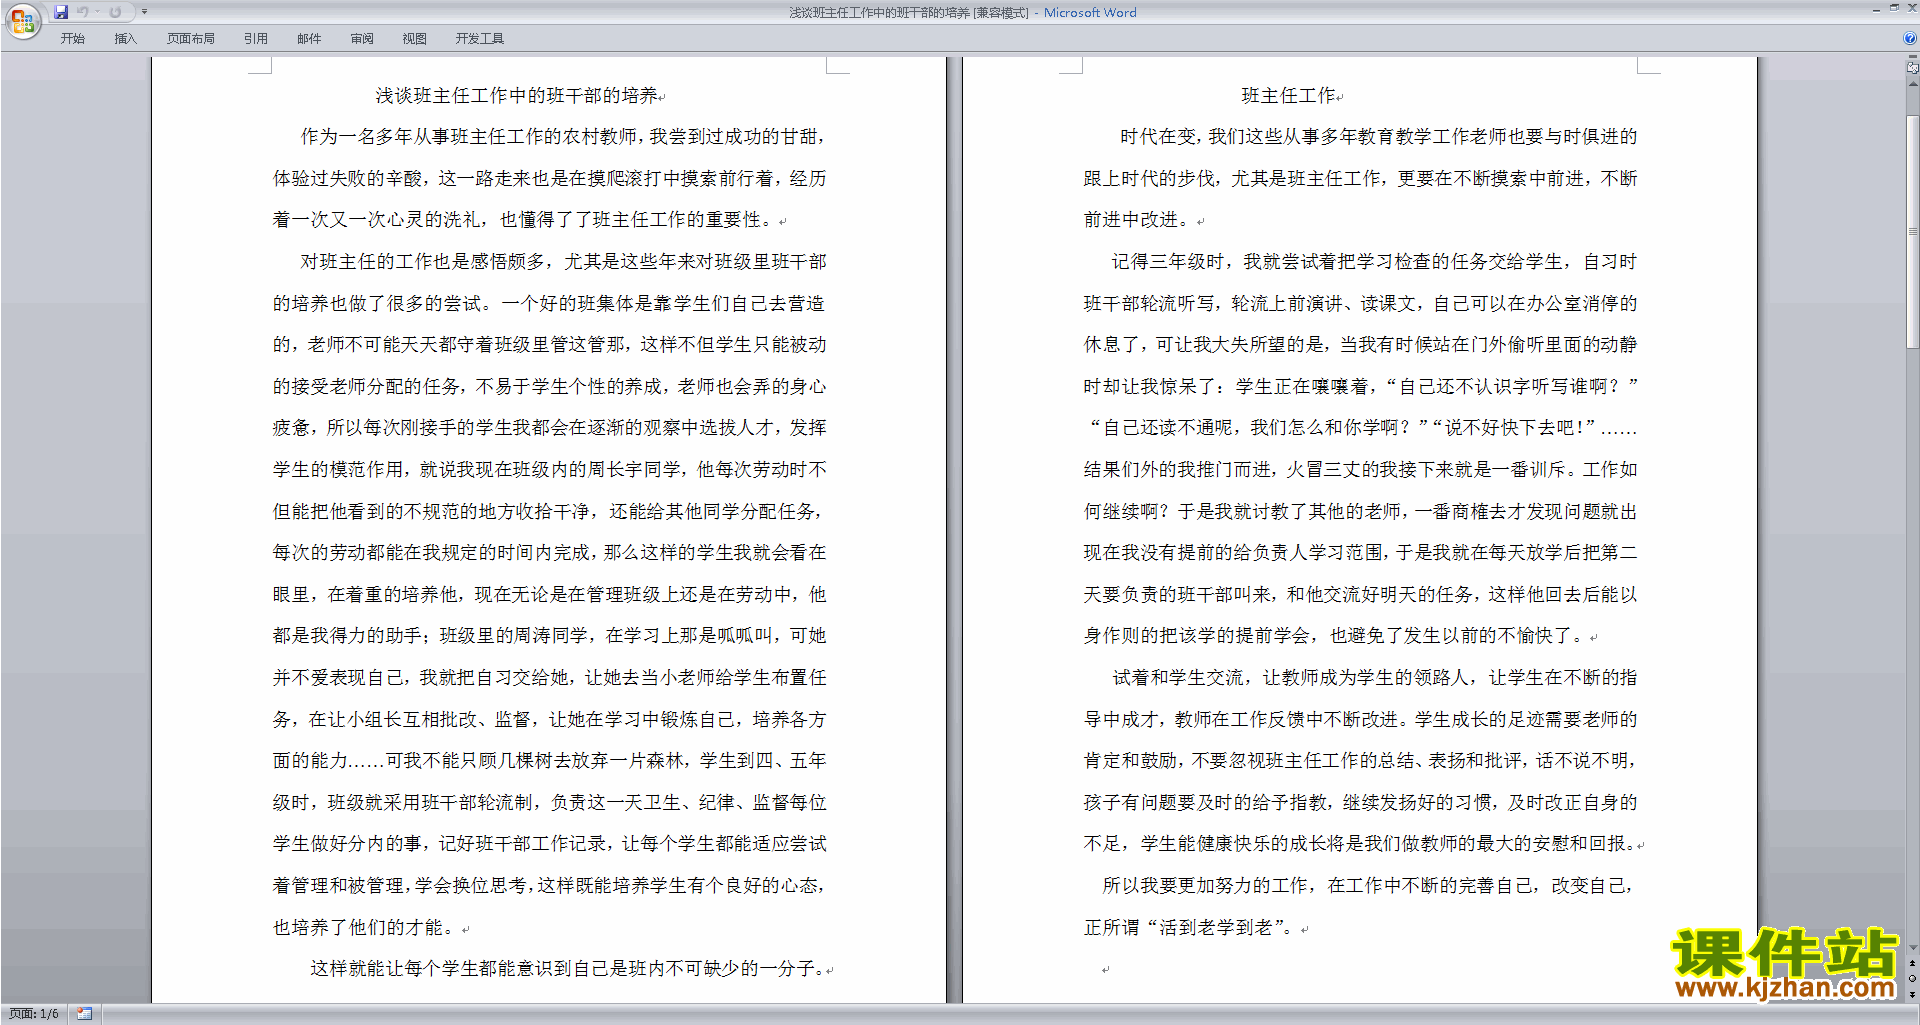
Task: Restore down the Word window
Action: [1894, 8]
